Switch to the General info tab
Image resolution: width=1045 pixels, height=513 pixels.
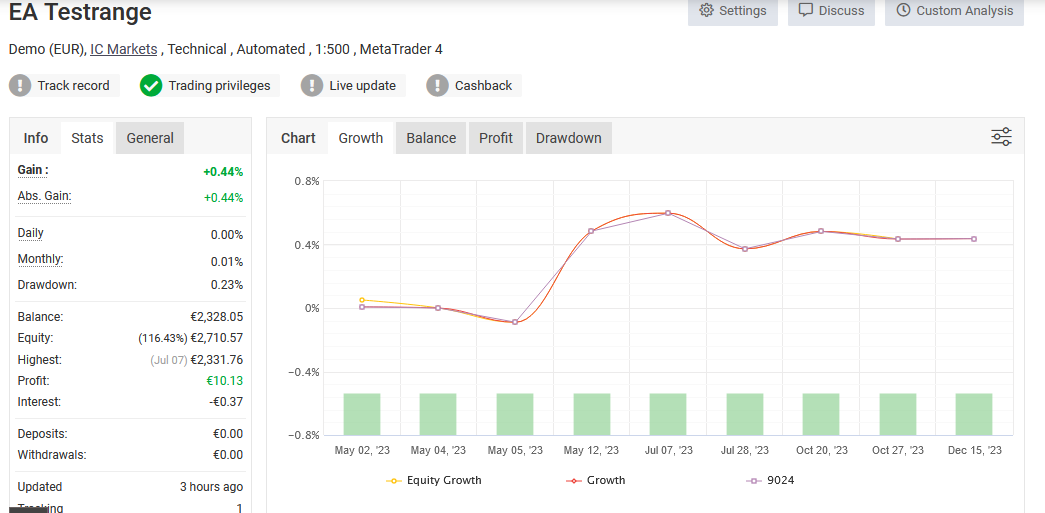point(150,138)
